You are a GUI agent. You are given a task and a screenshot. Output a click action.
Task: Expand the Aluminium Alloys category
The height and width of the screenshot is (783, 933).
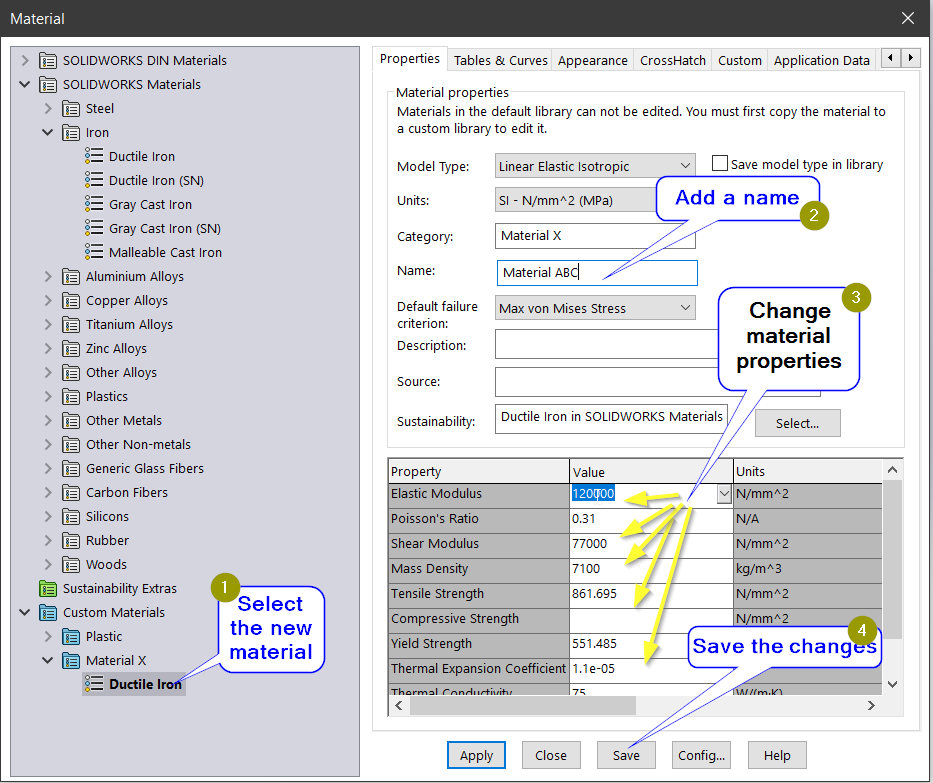pyautogui.click(x=48, y=276)
